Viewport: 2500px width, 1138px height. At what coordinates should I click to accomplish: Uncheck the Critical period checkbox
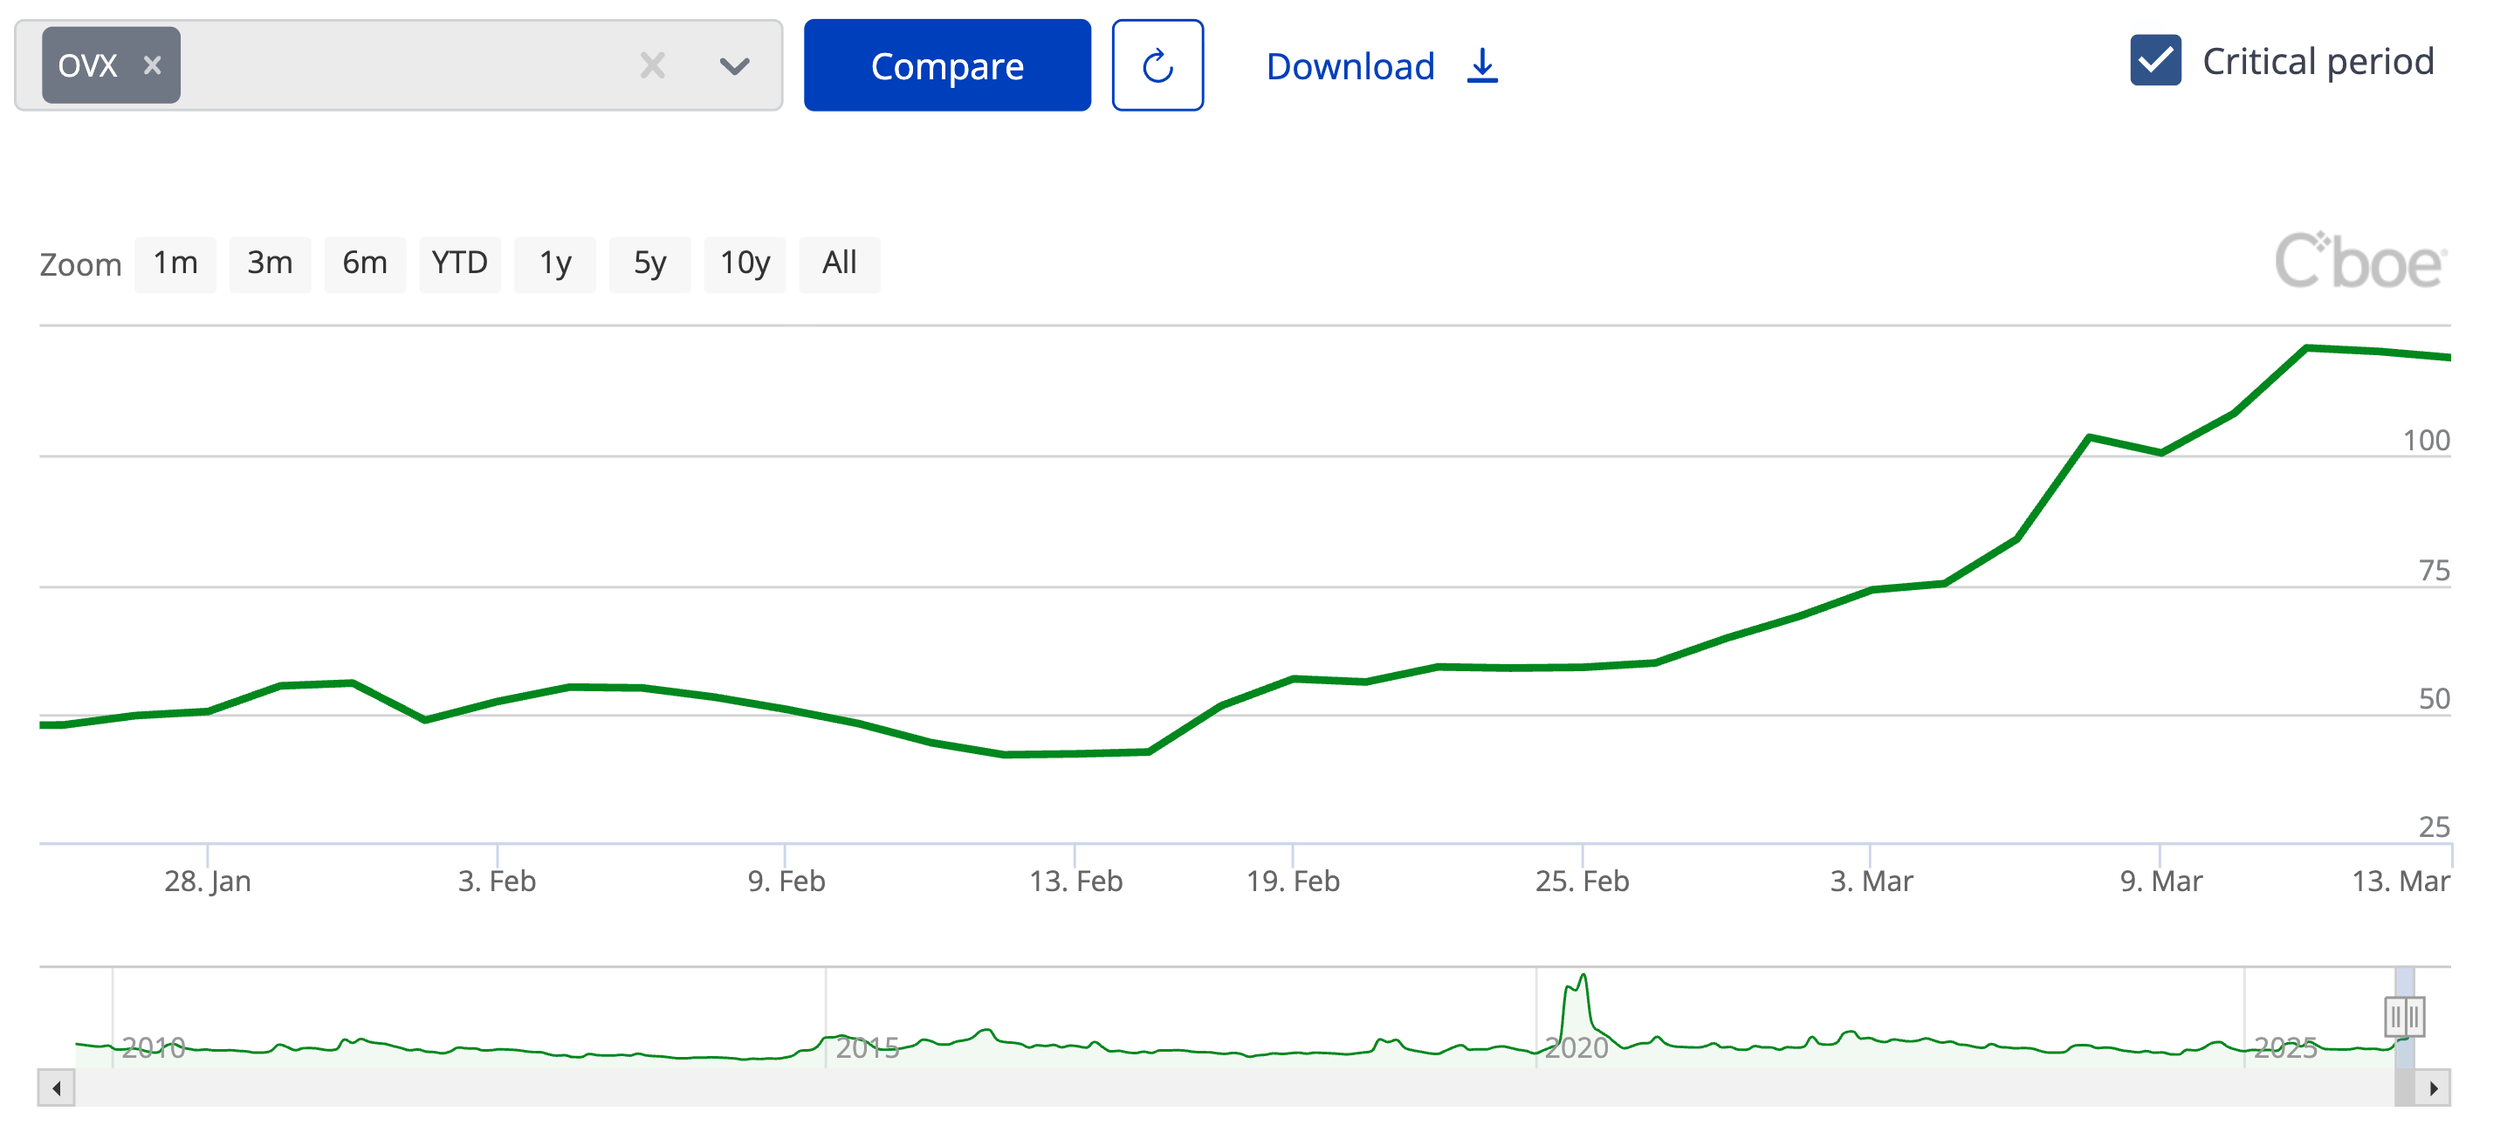click(x=2155, y=61)
